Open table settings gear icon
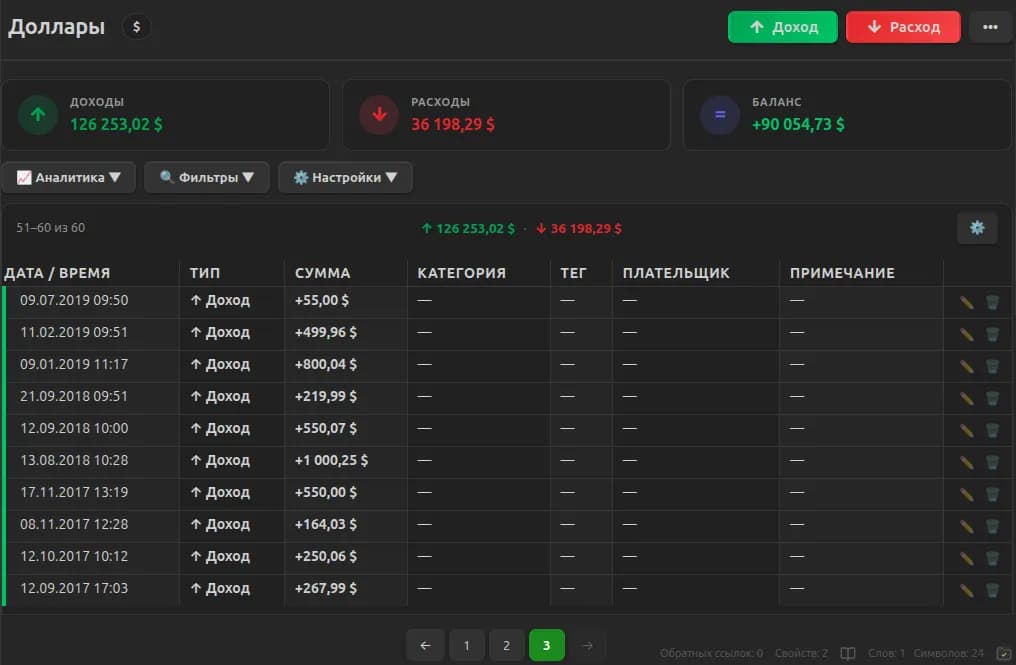Screen dimensions: 1016x665 coord(976,228)
